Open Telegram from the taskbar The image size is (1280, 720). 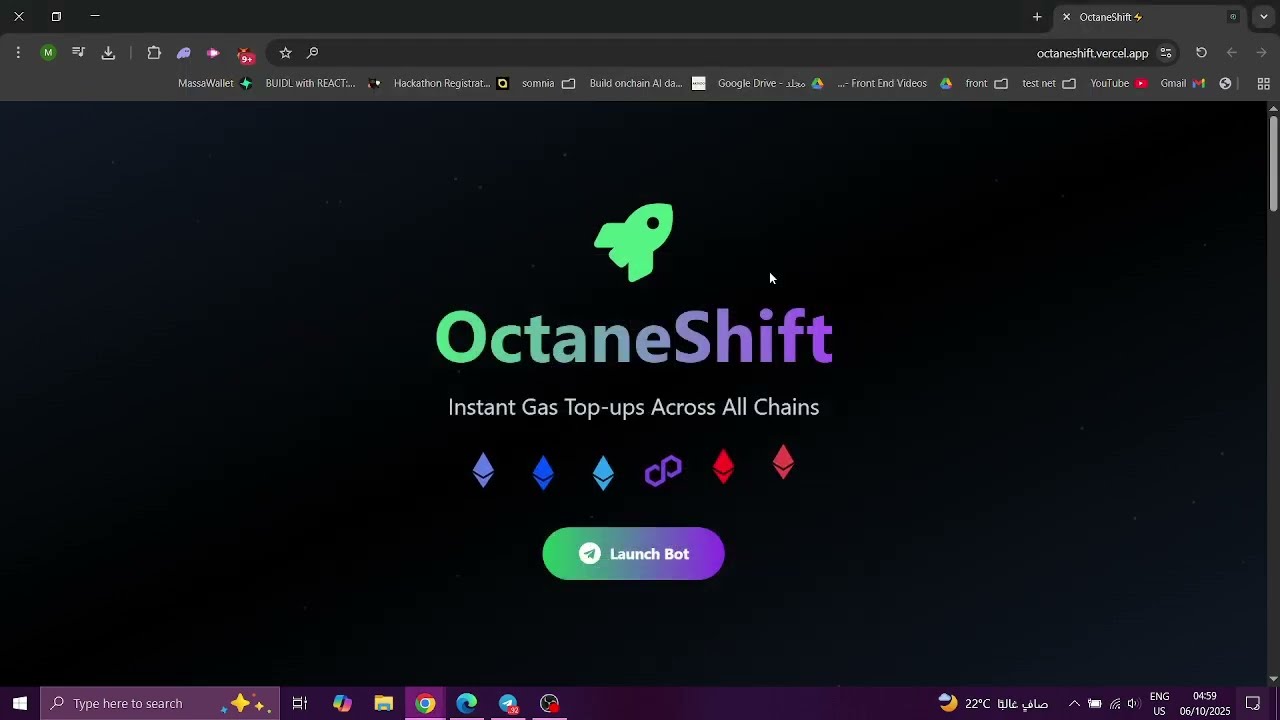[509, 703]
